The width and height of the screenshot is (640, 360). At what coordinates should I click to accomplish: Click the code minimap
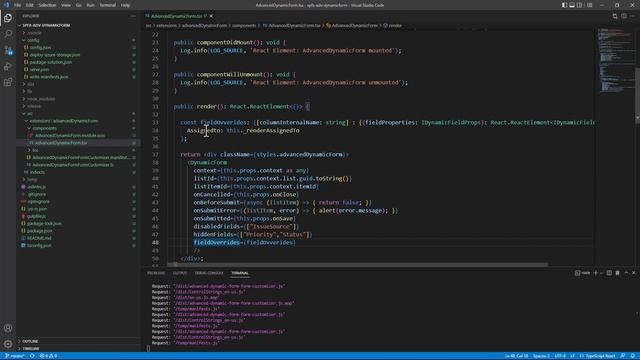615,61
